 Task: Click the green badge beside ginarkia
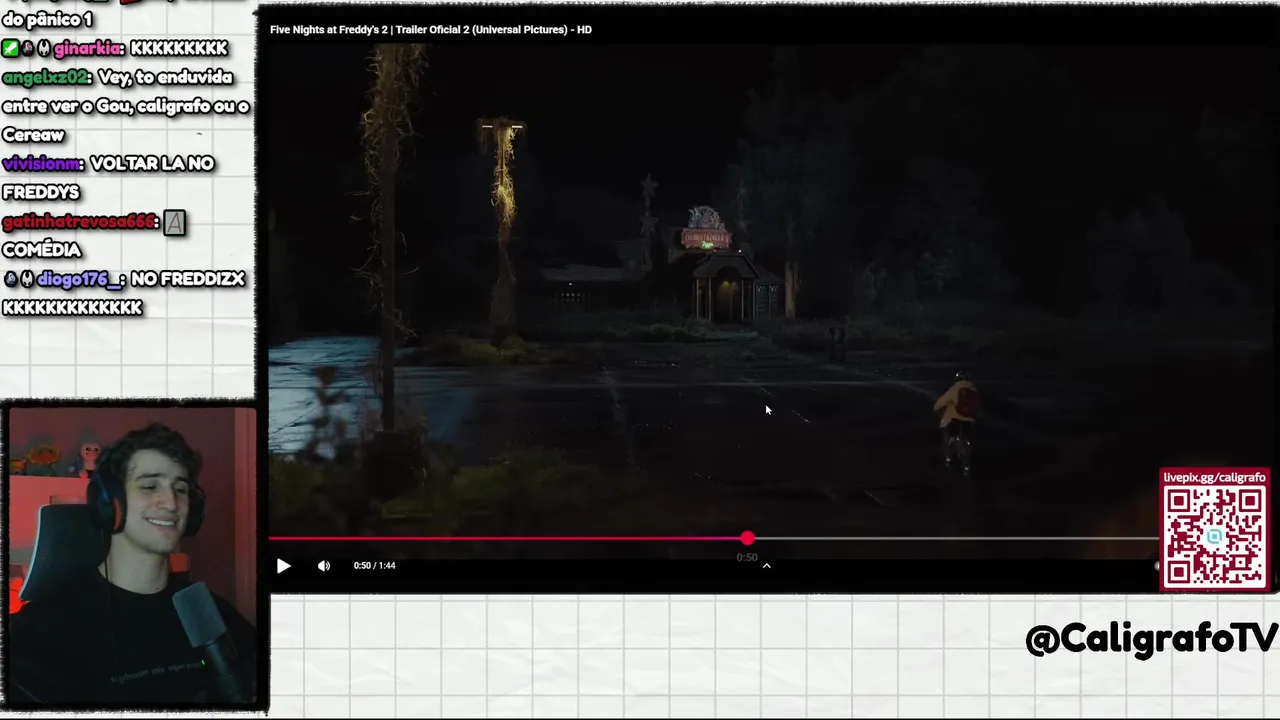[9, 48]
